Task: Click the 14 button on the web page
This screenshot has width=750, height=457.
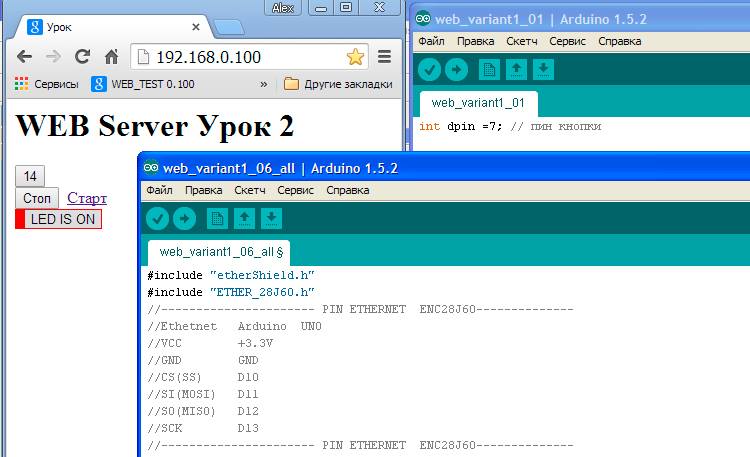Action: point(30,176)
